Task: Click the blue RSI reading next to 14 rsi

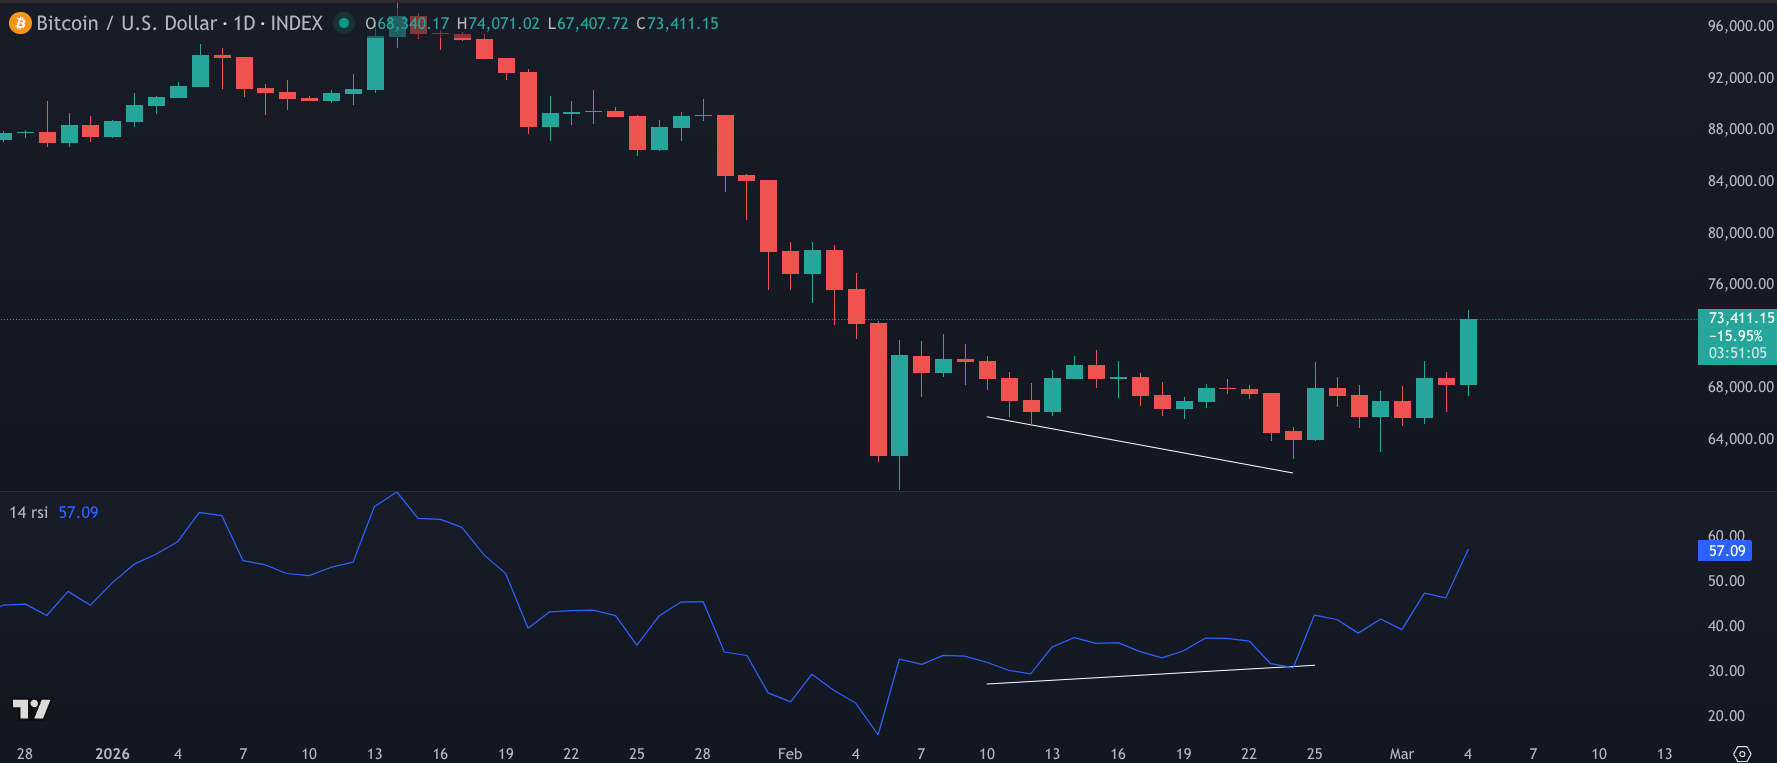Action: click(78, 512)
